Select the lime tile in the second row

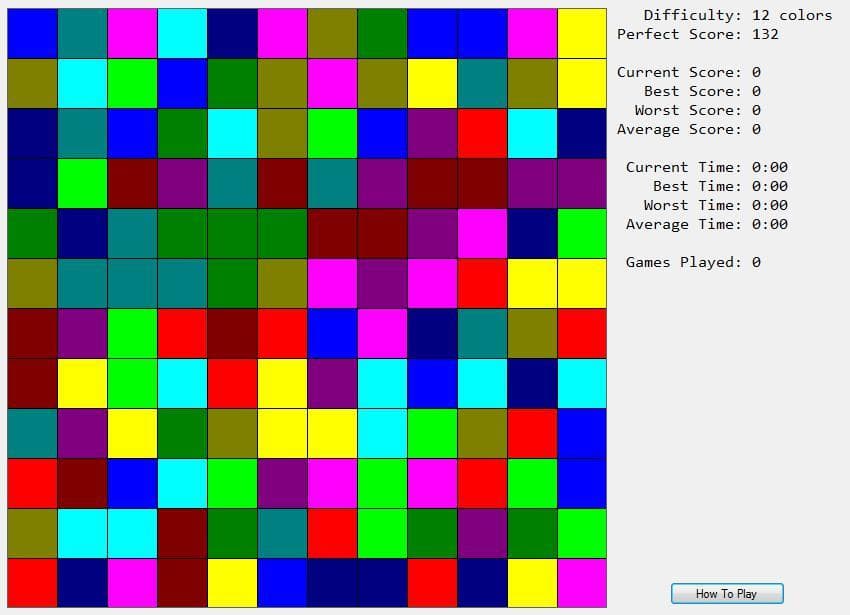[x=132, y=84]
